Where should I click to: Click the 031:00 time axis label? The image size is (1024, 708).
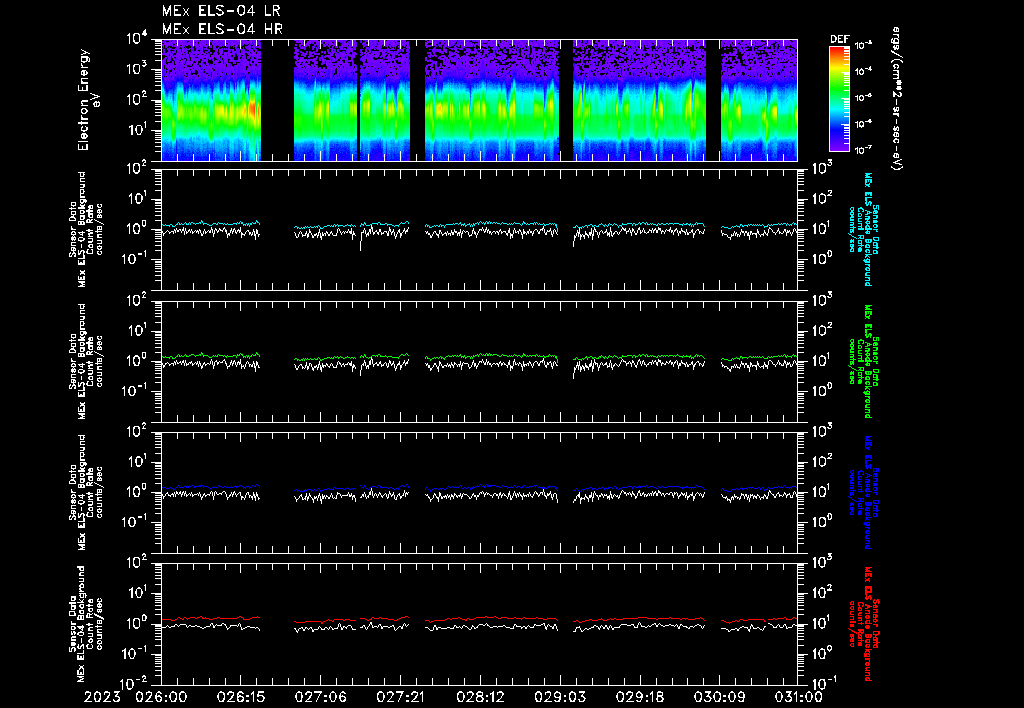[797, 697]
